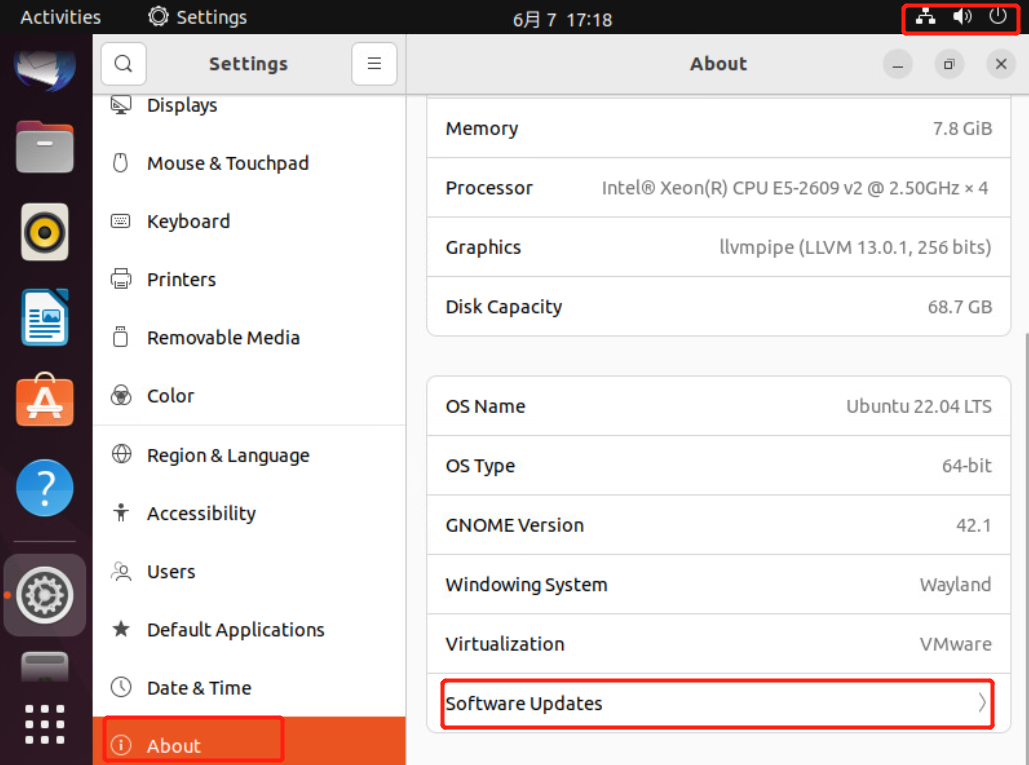Open Region & Language settings

point(227,455)
